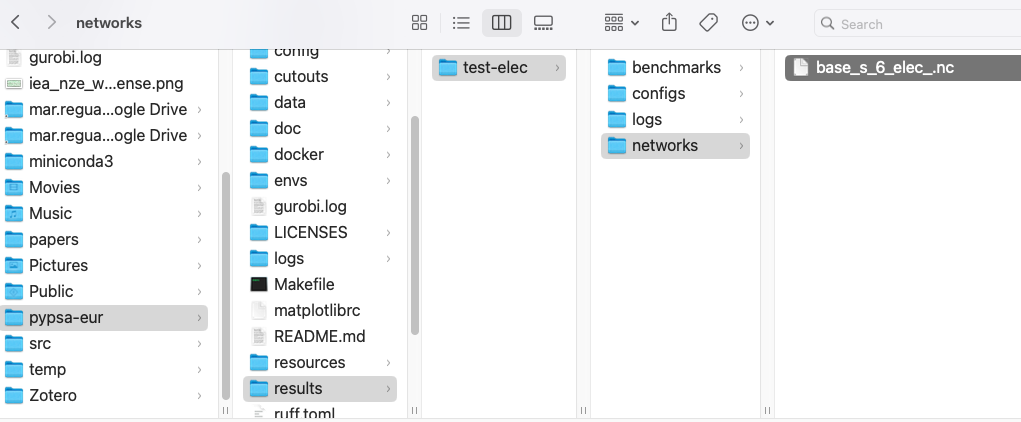Open the benchmarks folder

(675, 68)
